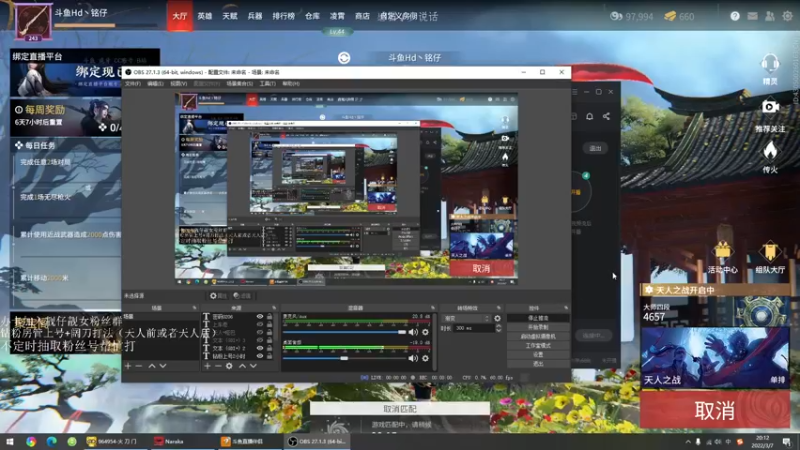
Task: Open the game settings gear icon
Action: click(787, 16)
